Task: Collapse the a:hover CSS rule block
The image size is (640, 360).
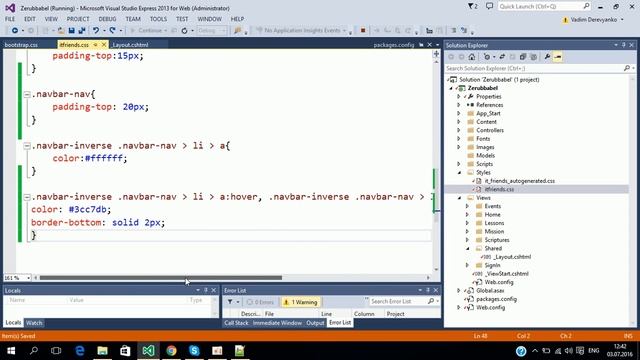Action: click(x=27, y=197)
